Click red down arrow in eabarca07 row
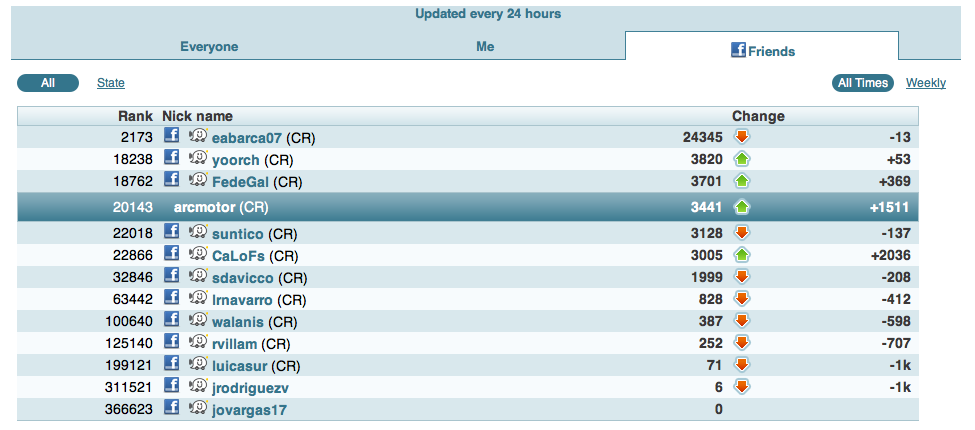 coord(742,136)
